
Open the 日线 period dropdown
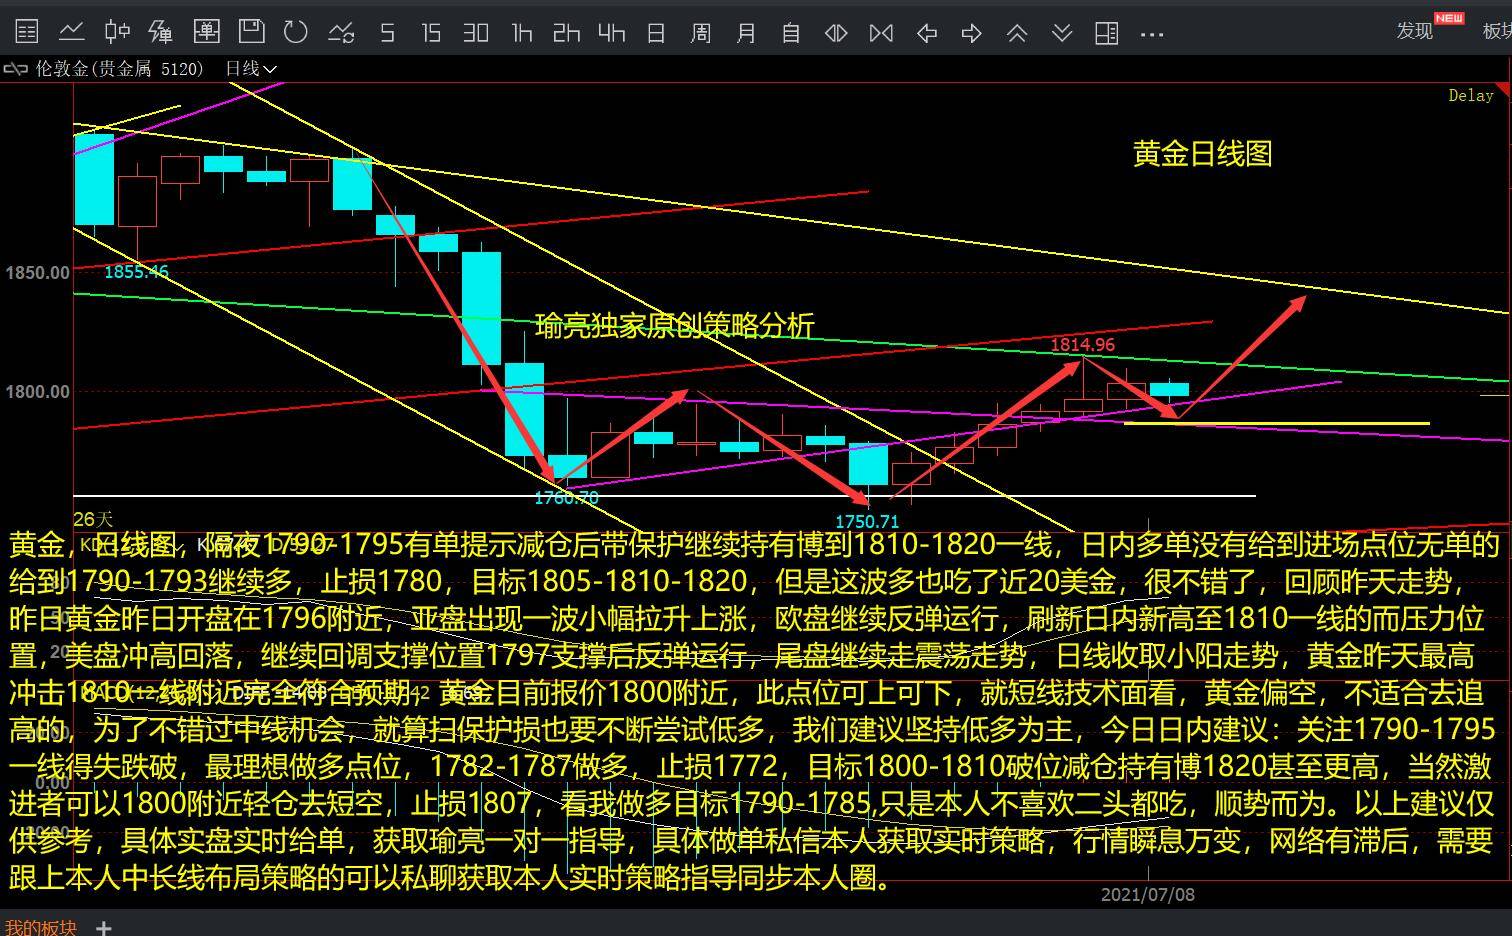[x=250, y=69]
